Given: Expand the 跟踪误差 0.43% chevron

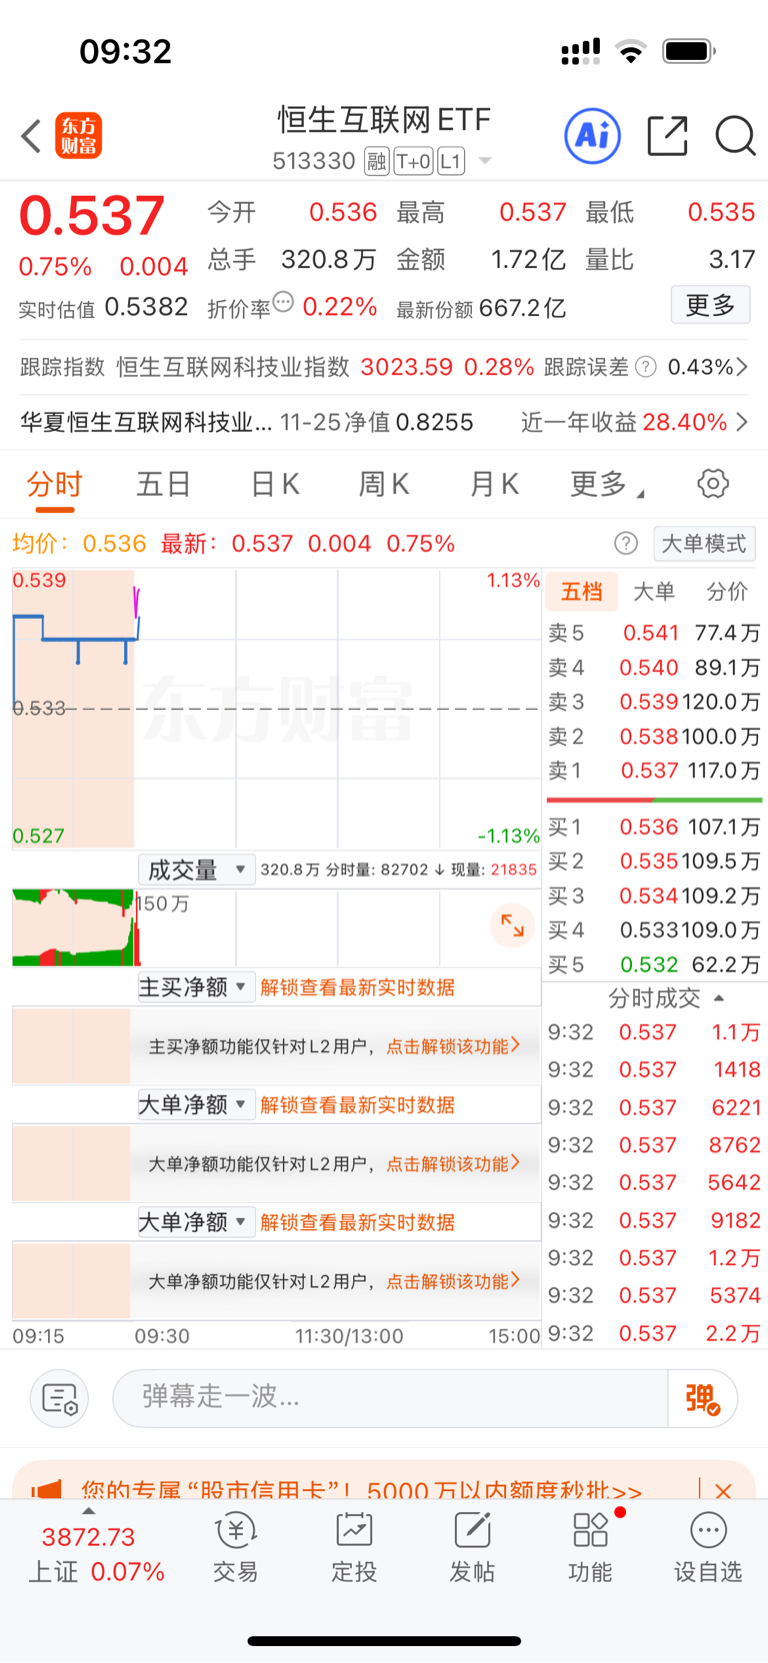Looking at the screenshot, I should tap(742, 367).
